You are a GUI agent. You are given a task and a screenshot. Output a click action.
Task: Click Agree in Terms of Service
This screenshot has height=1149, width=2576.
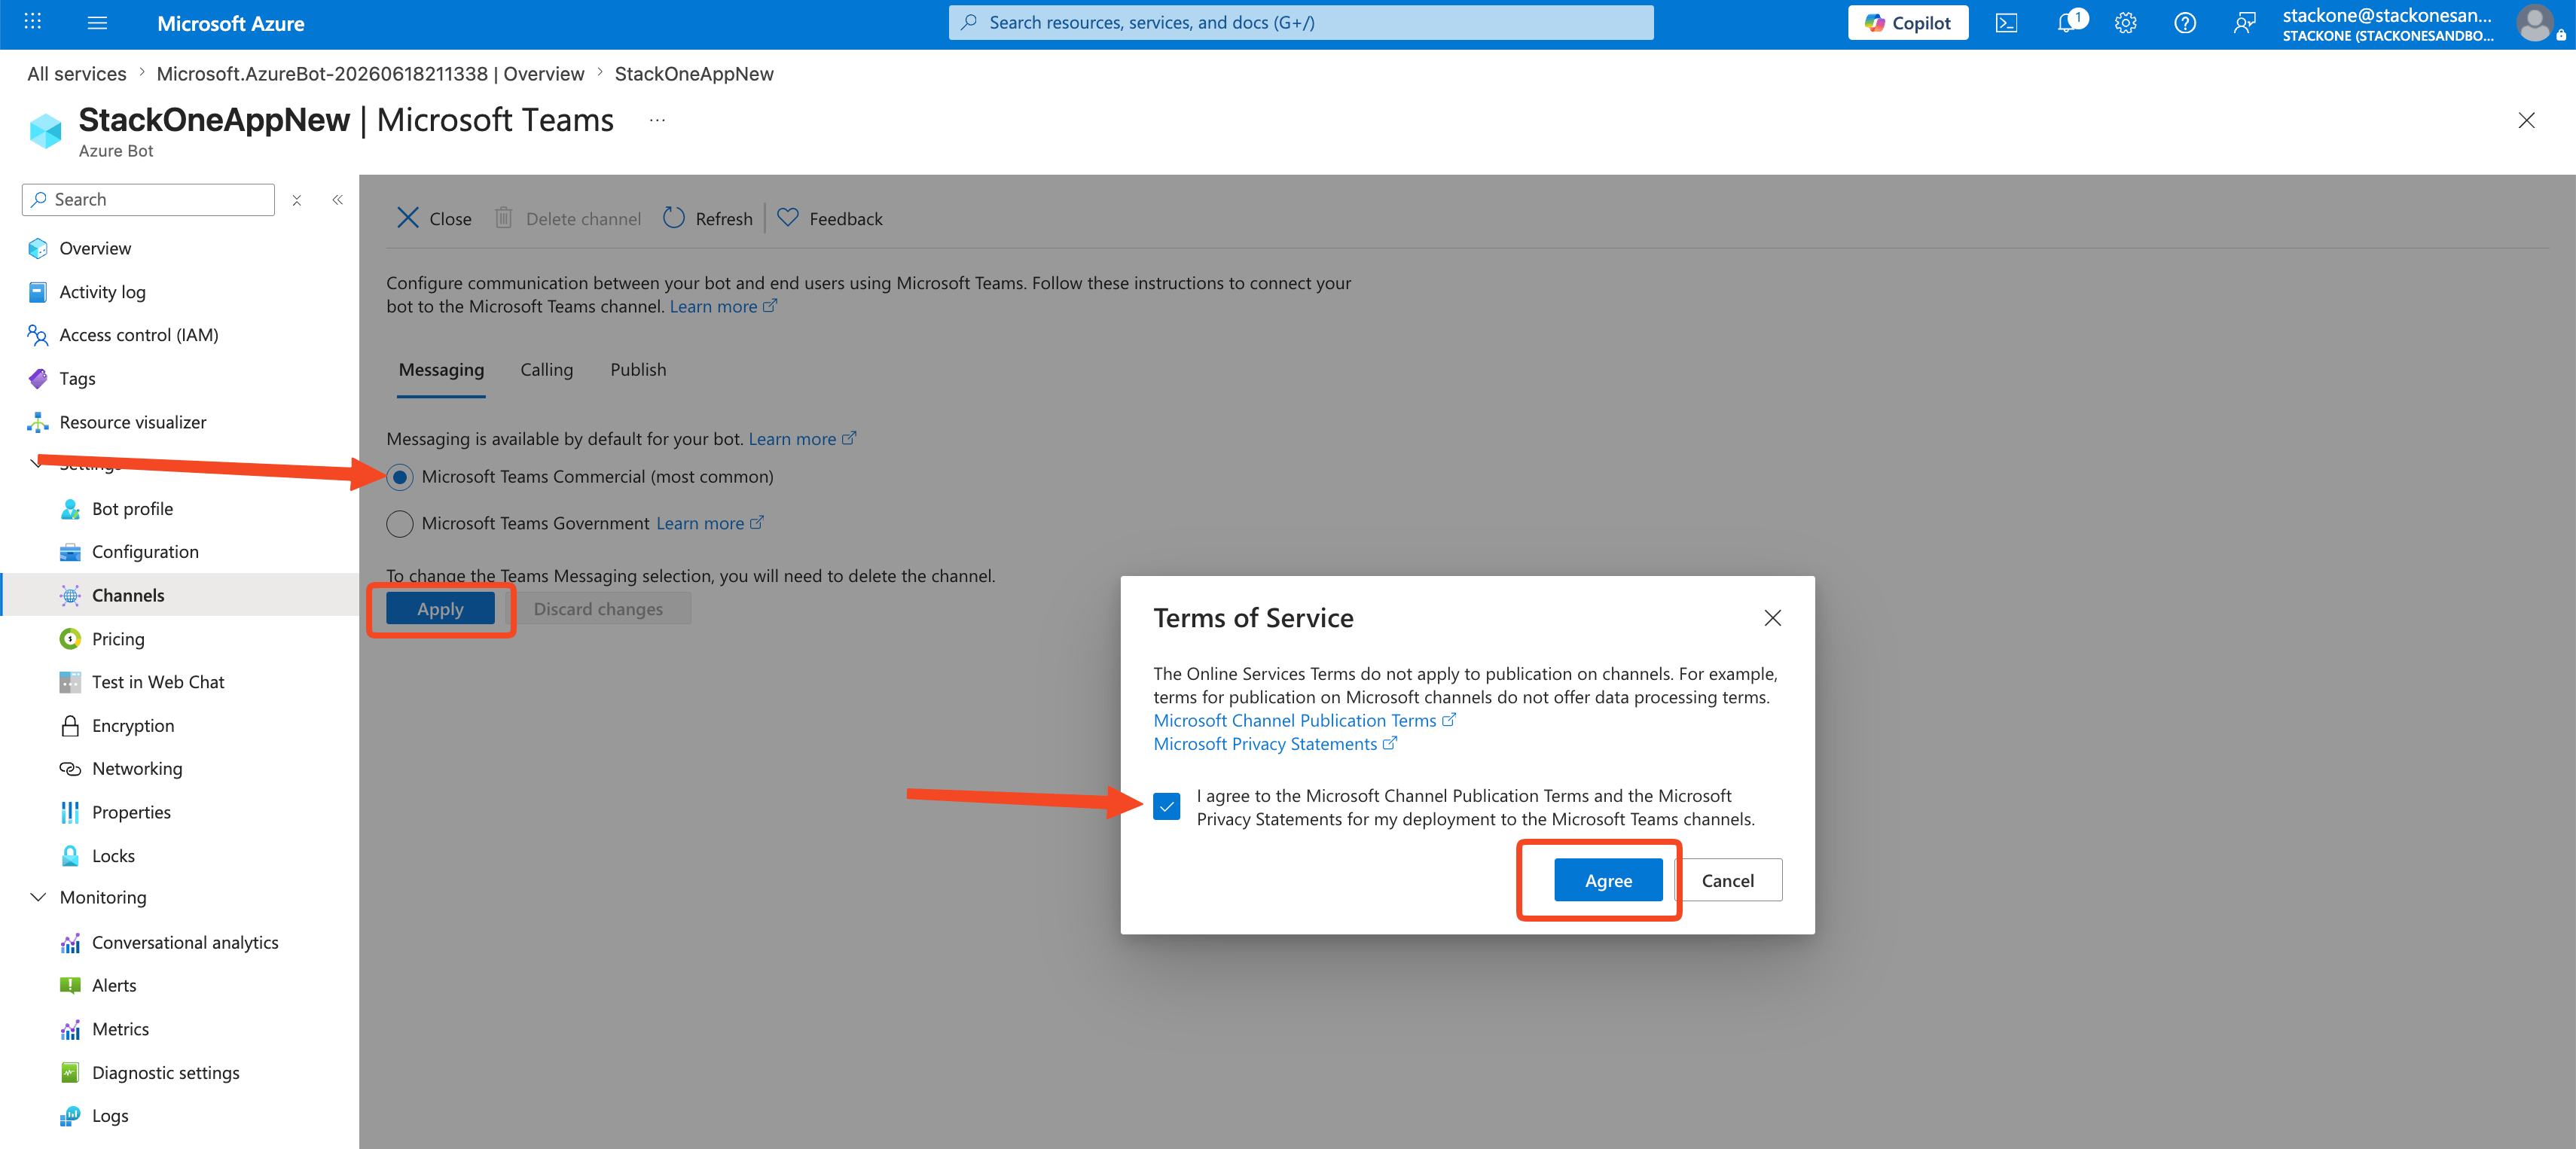tap(1608, 880)
